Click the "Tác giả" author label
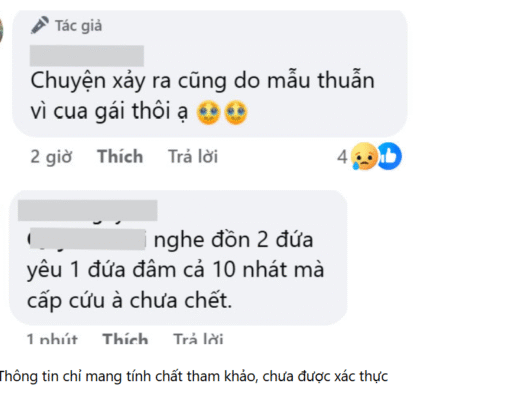 point(78,26)
